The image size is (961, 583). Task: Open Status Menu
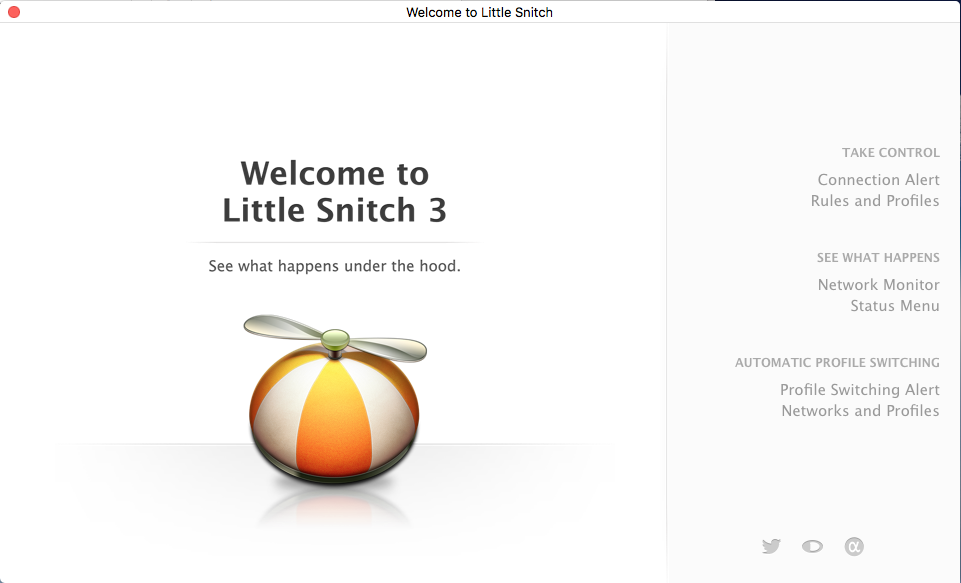(894, 306)
